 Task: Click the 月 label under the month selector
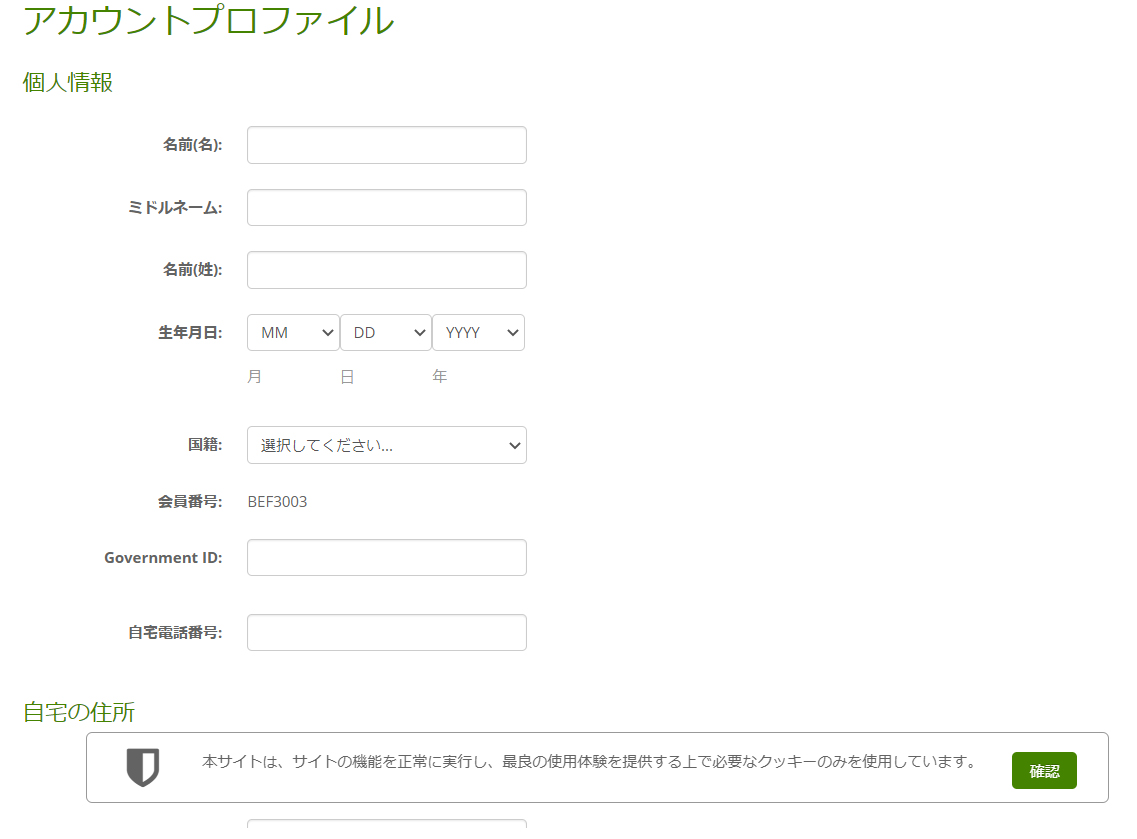[254, 377]
